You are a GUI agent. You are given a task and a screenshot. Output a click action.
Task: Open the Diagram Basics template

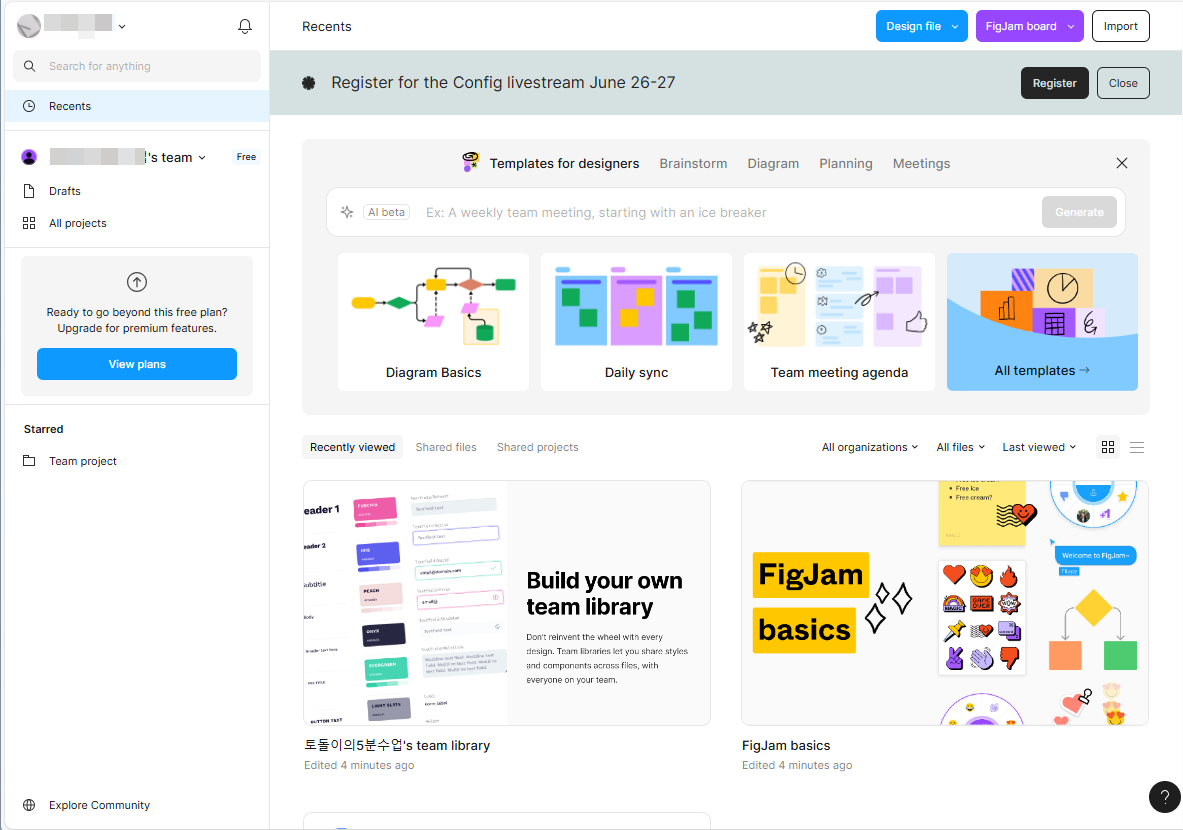click(x=433, y=322)
